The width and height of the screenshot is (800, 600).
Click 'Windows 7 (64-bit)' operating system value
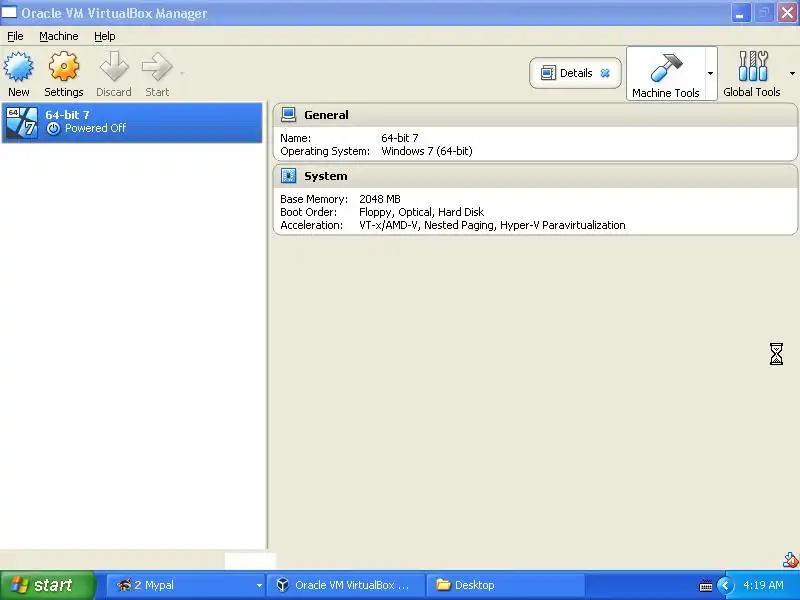tap(427, 151)
